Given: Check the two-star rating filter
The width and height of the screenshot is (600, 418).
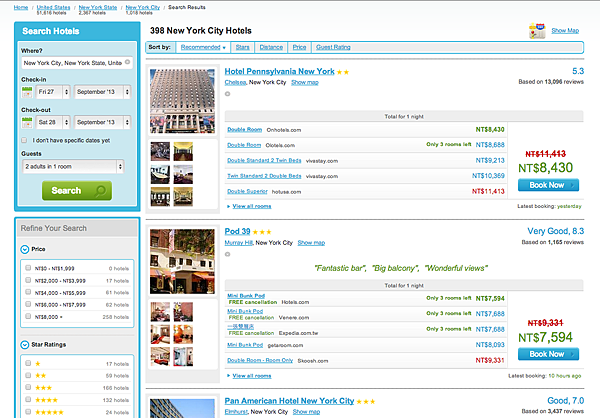Looking at the screenshot, I should (28, 375).
